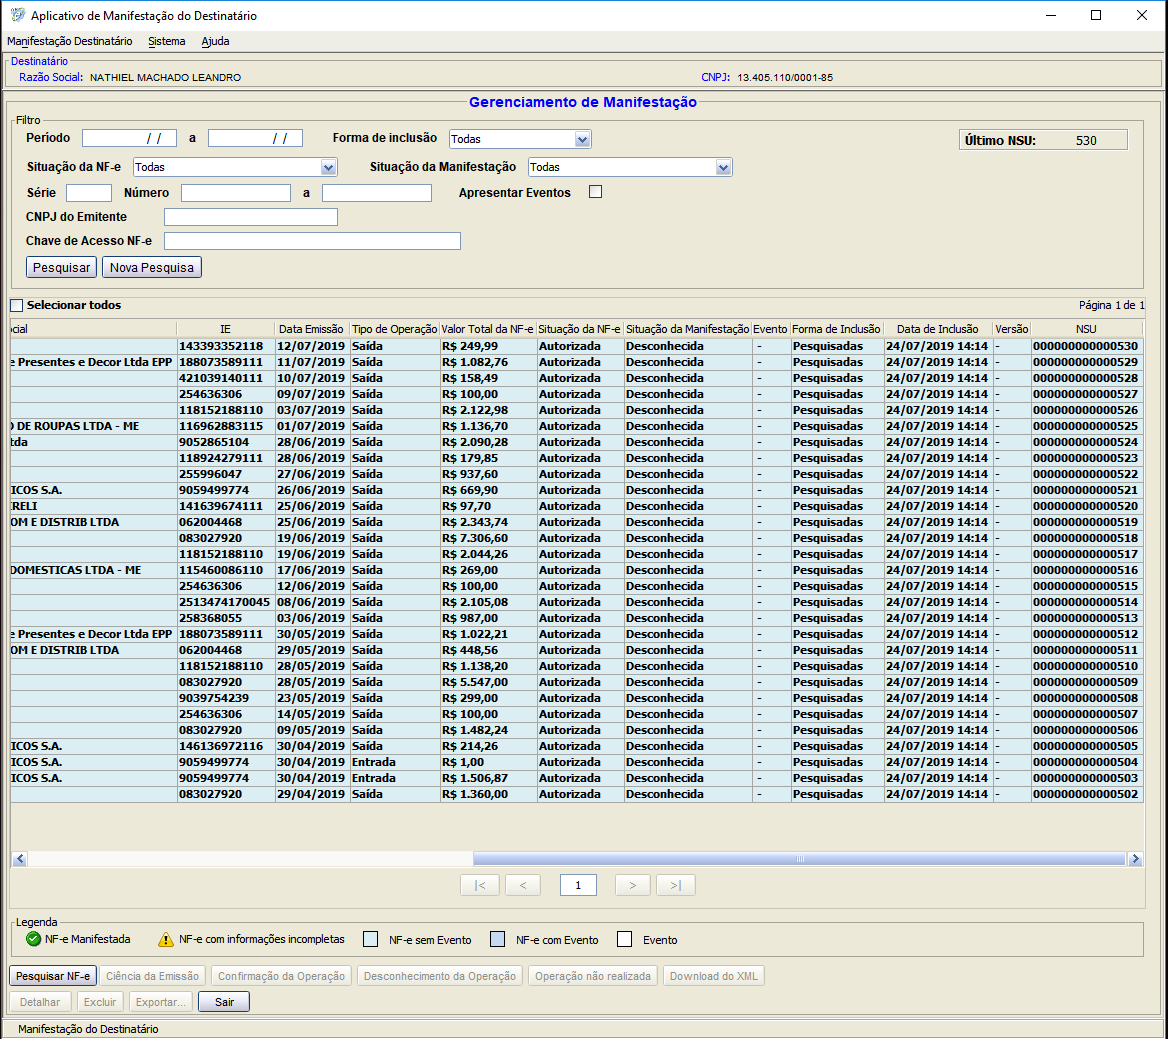
Task: Click the Número end input field
Action: pyautogui.click(x=377, y=193)
